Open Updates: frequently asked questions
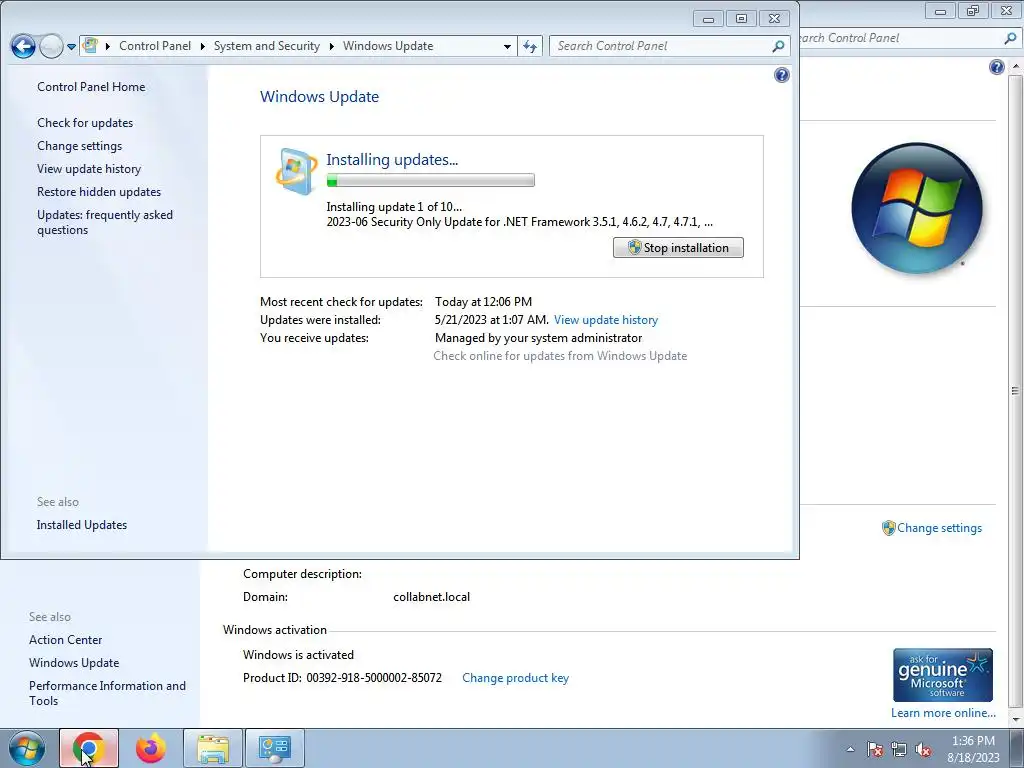 click(104, 222)
